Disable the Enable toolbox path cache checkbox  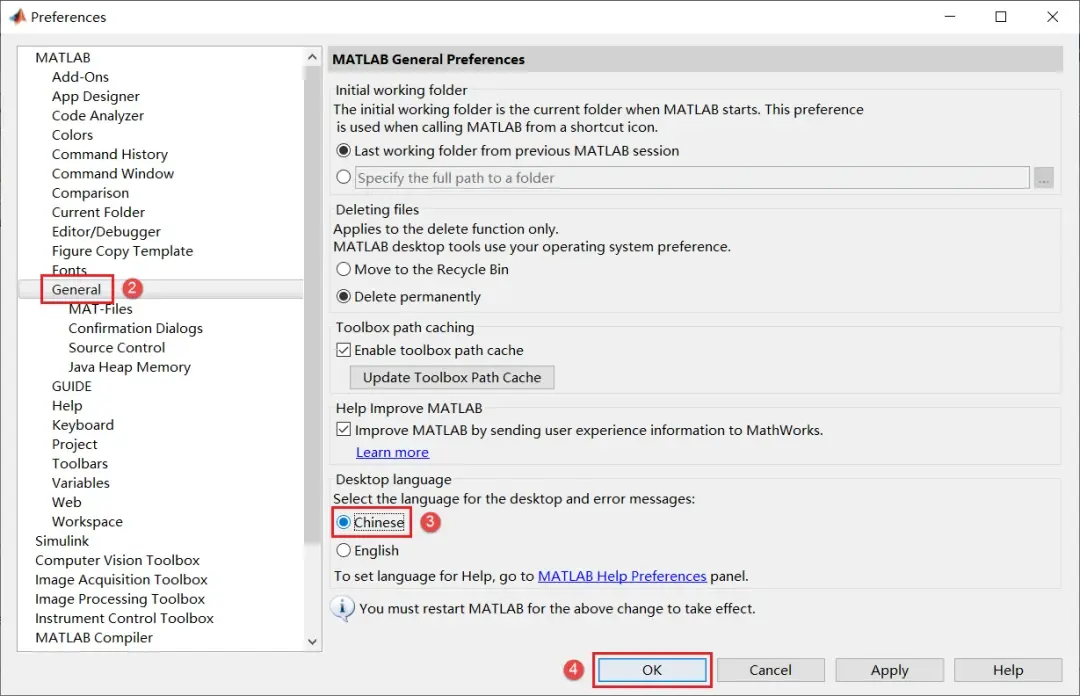[343, 350]
